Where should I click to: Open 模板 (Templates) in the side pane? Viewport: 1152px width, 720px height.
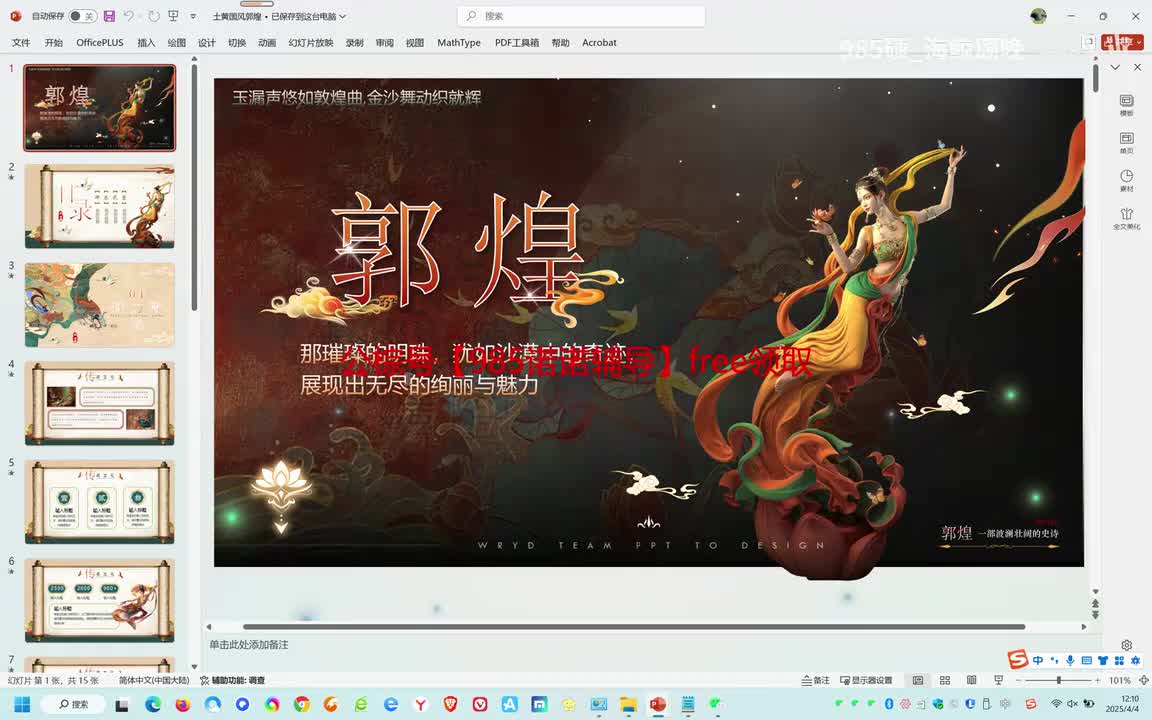1126,105
